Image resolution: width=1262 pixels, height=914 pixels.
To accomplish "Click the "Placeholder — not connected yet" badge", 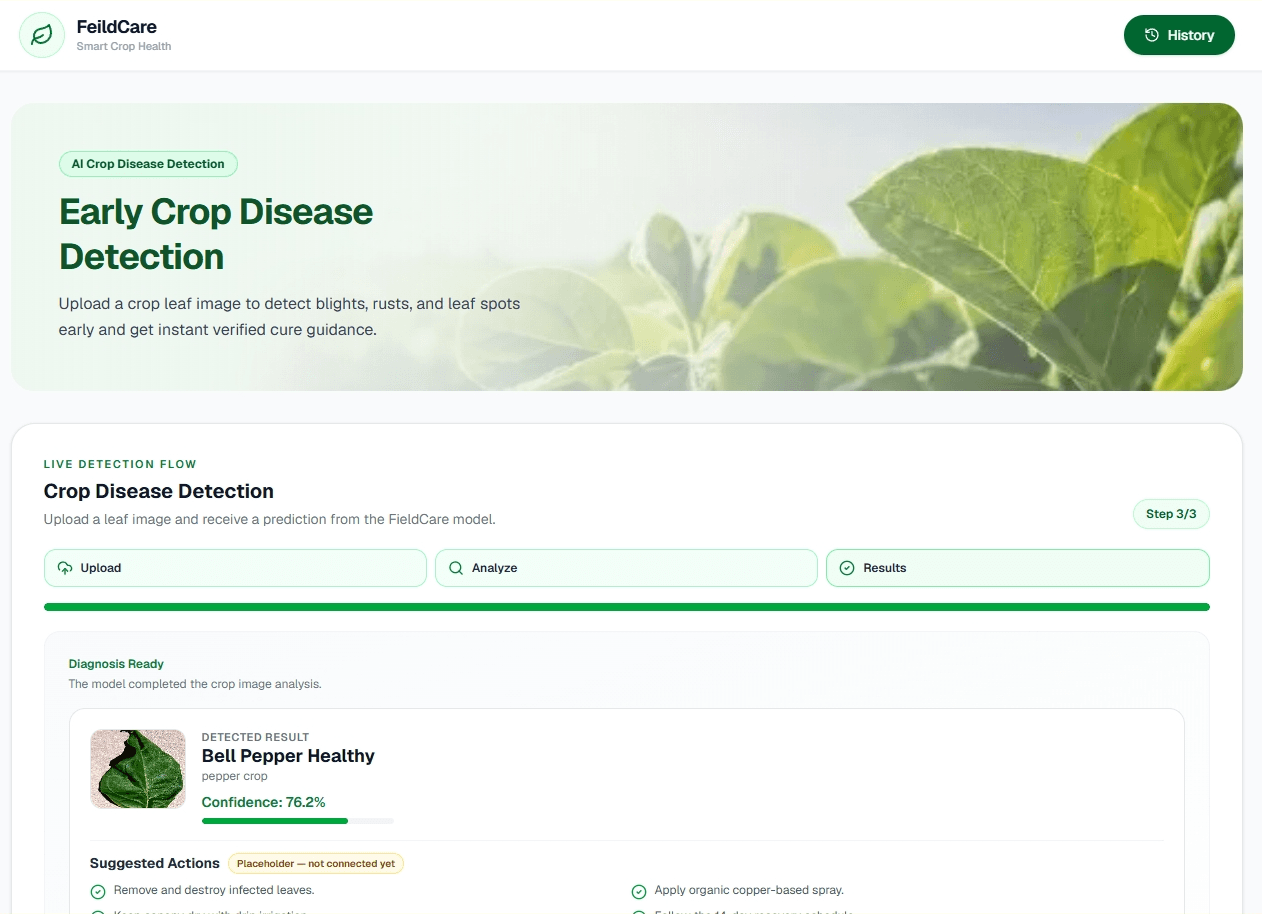I will pos(316,864).
